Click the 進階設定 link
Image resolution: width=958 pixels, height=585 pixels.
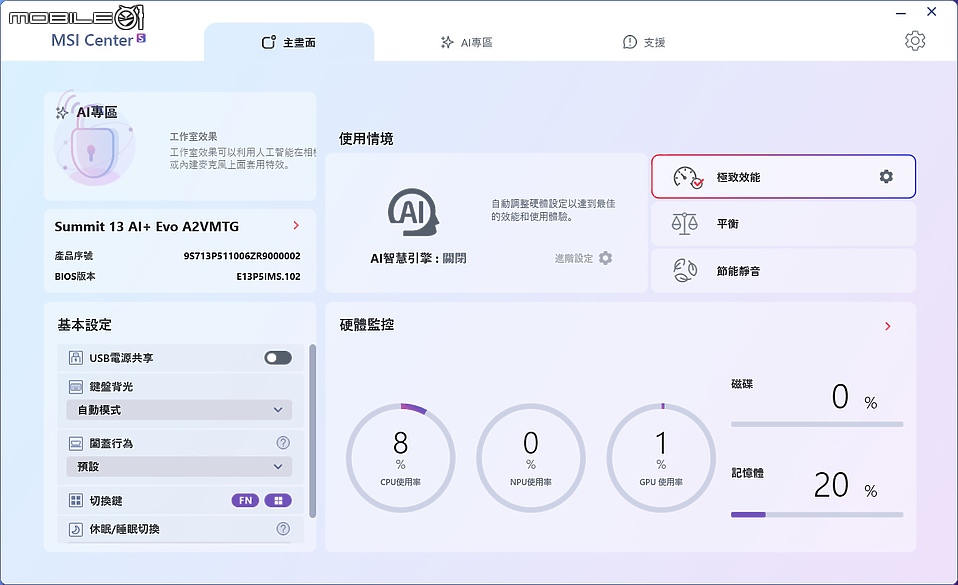tap(574, 259)
